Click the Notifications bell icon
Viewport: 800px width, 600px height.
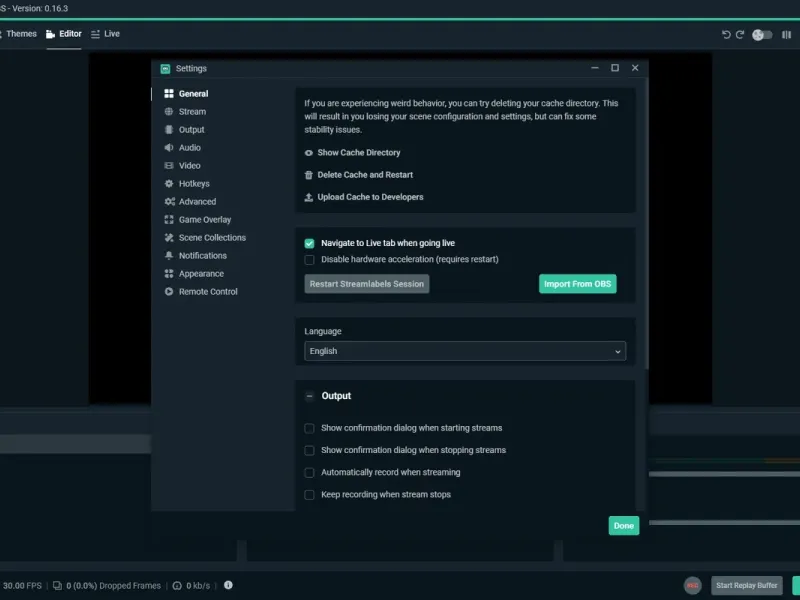(x=169, y=255)
